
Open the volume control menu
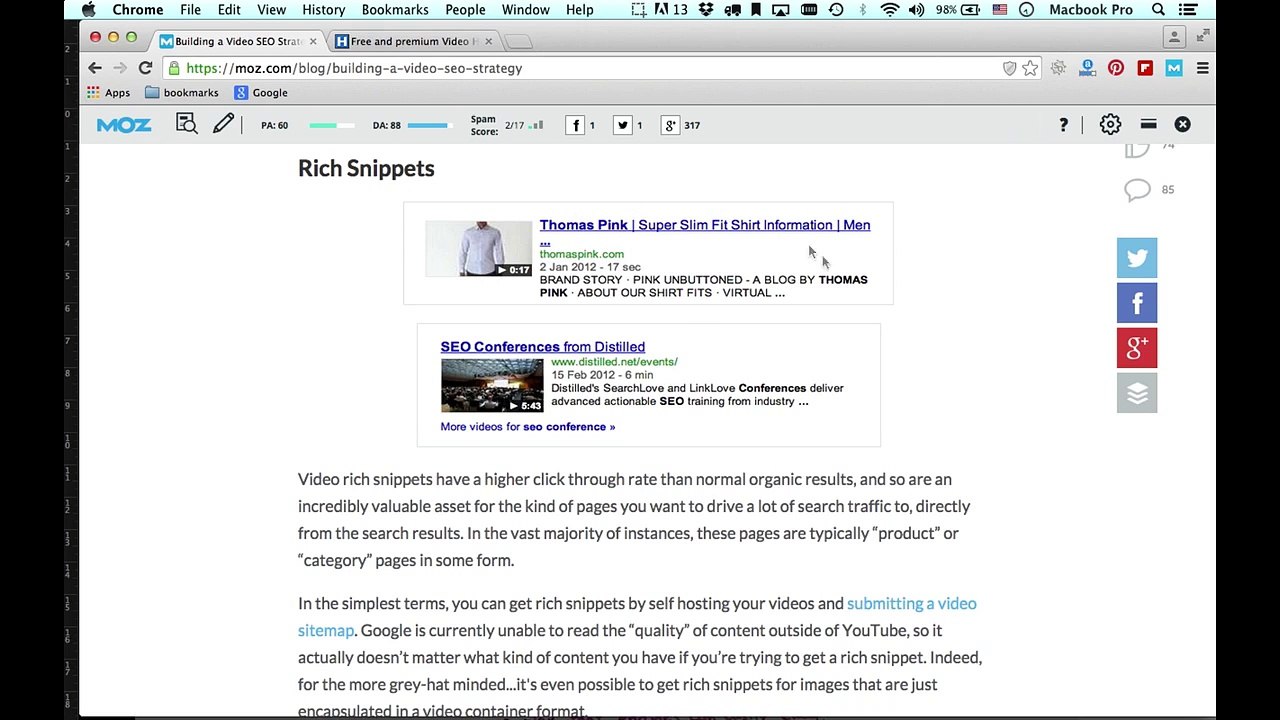pos(918,10)
